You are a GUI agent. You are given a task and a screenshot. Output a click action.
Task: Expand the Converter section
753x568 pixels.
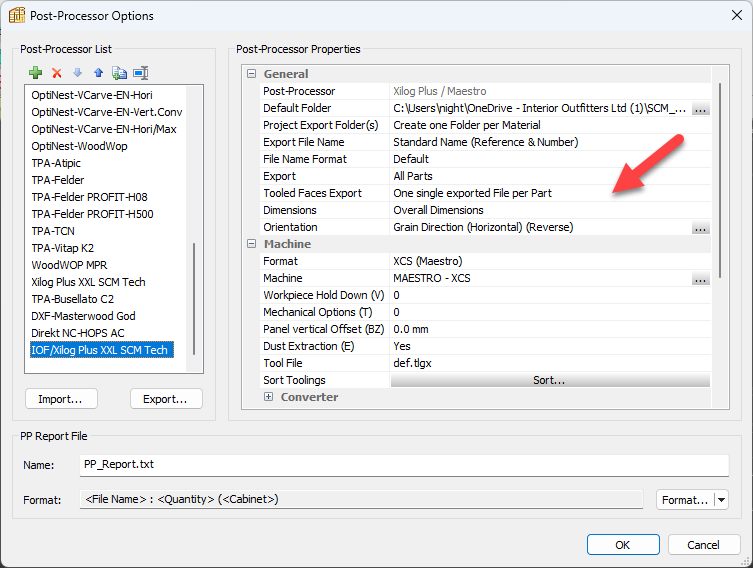[x=268, y=397]
